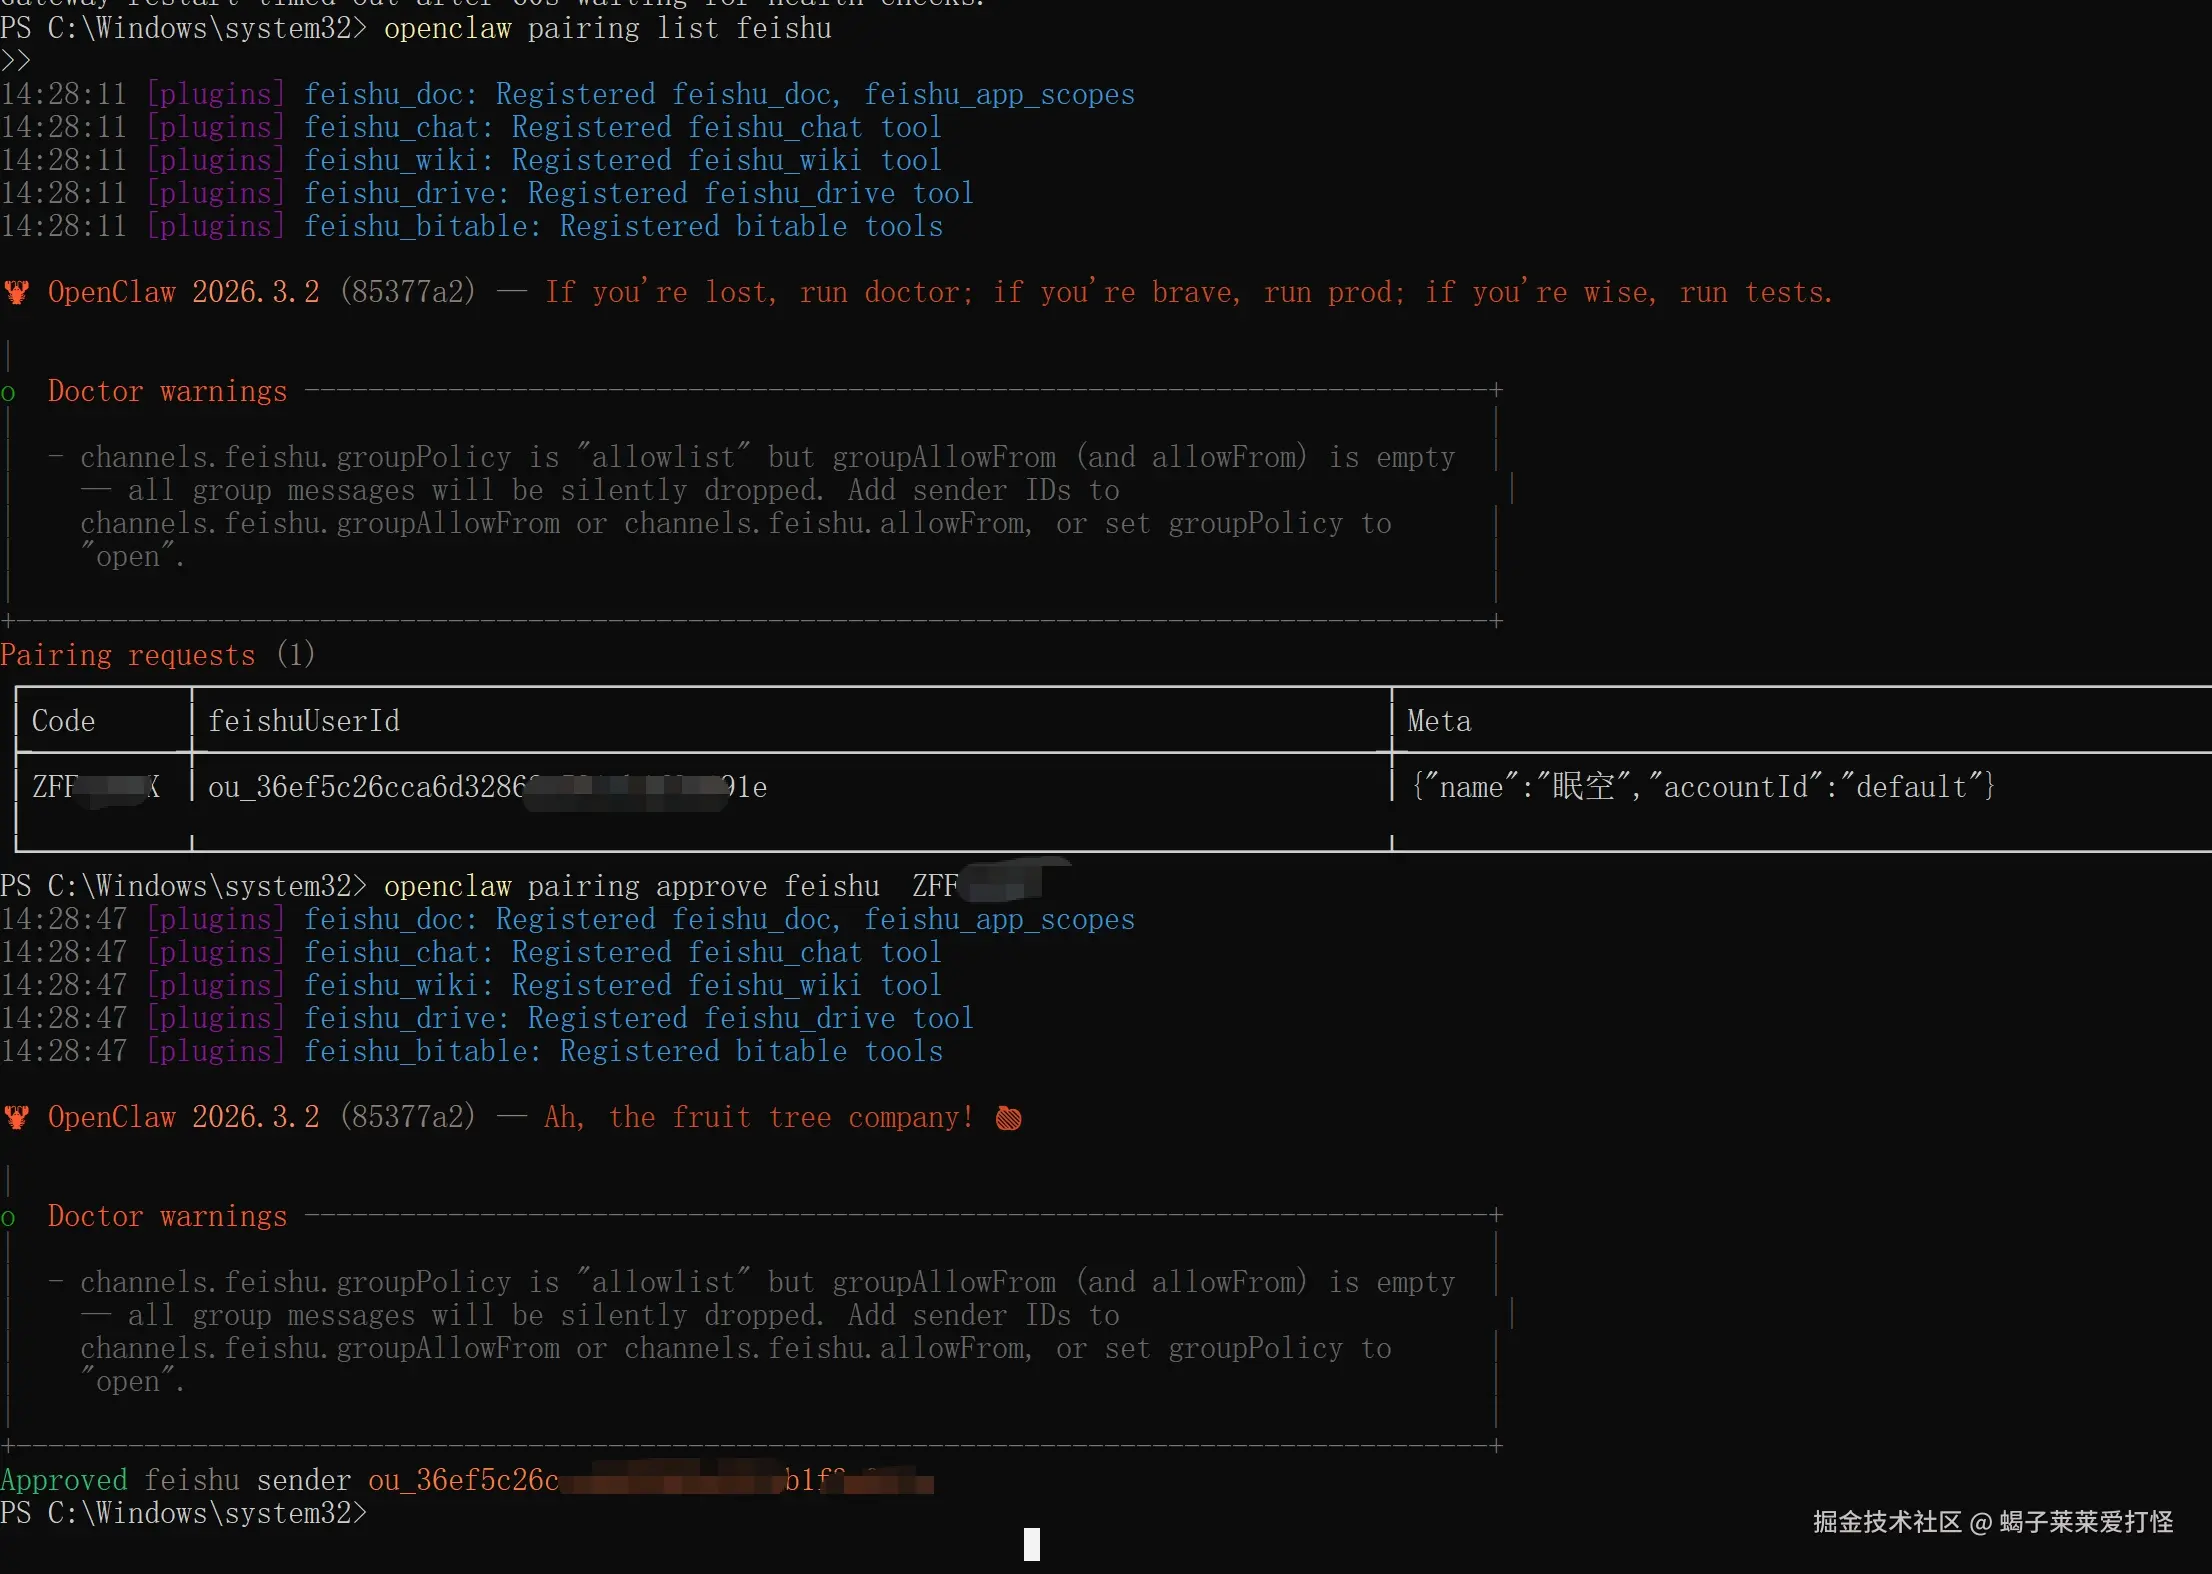Image resolution: width=2212 pixels, height=1574 pixels.
Task: Click the white block text cursor
Action: [x=1032, y=1544]
